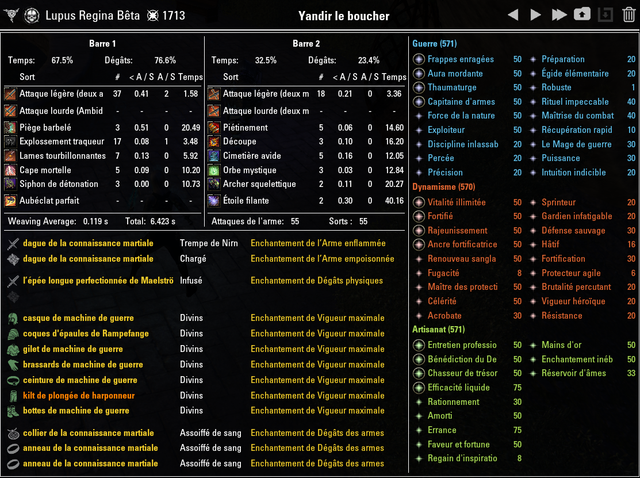Screen dimensions: 640x478
Task: Click the Piège barbelé skill icon
Action: (10, 127)
